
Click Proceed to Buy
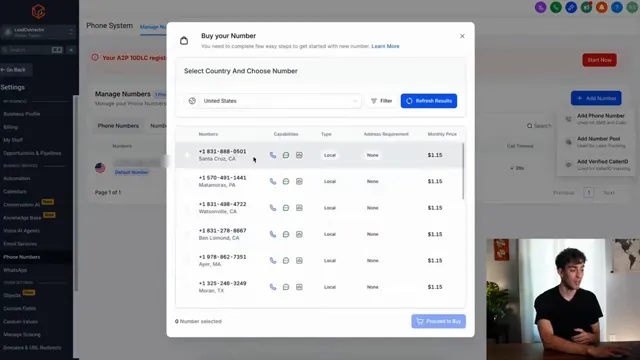[x=438, y=321]
